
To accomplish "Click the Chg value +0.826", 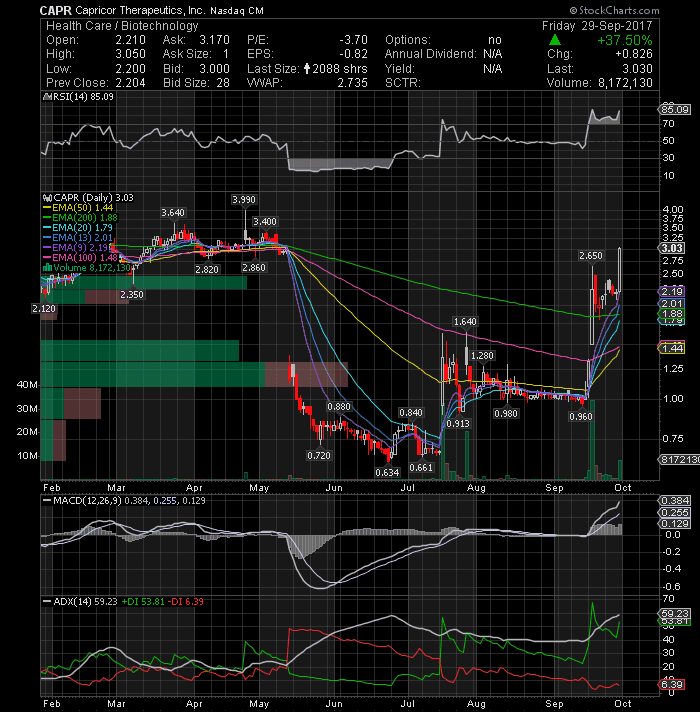I will (634, 54).
